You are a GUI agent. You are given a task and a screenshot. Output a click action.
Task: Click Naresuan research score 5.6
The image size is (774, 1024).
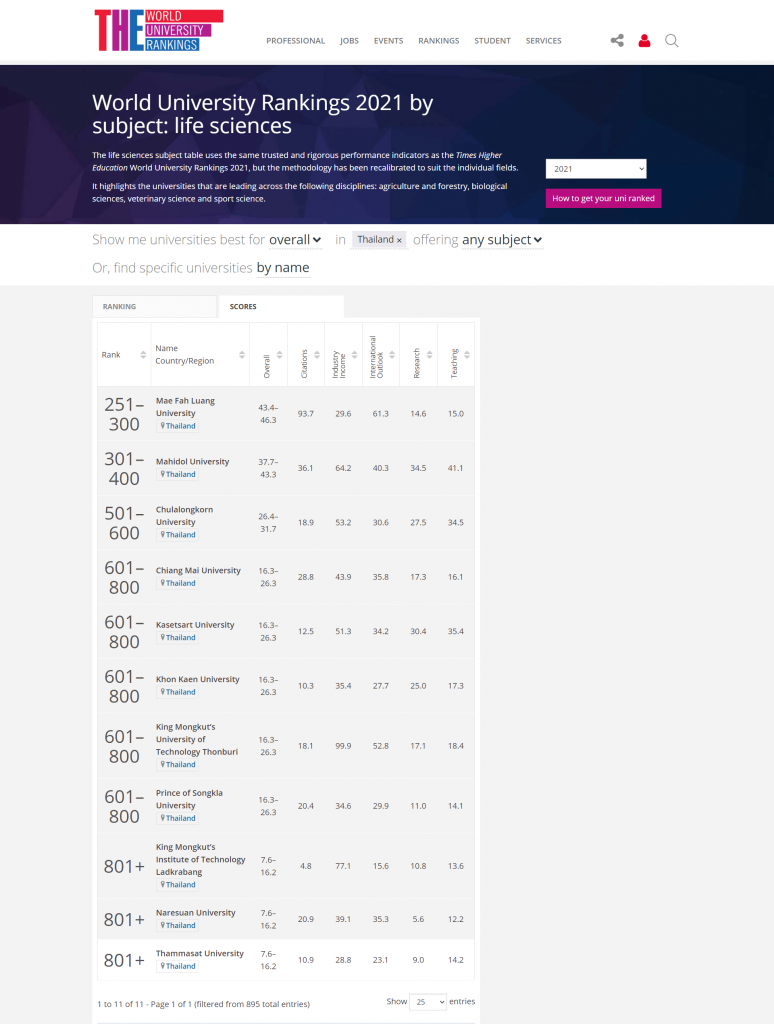point(418,919)
